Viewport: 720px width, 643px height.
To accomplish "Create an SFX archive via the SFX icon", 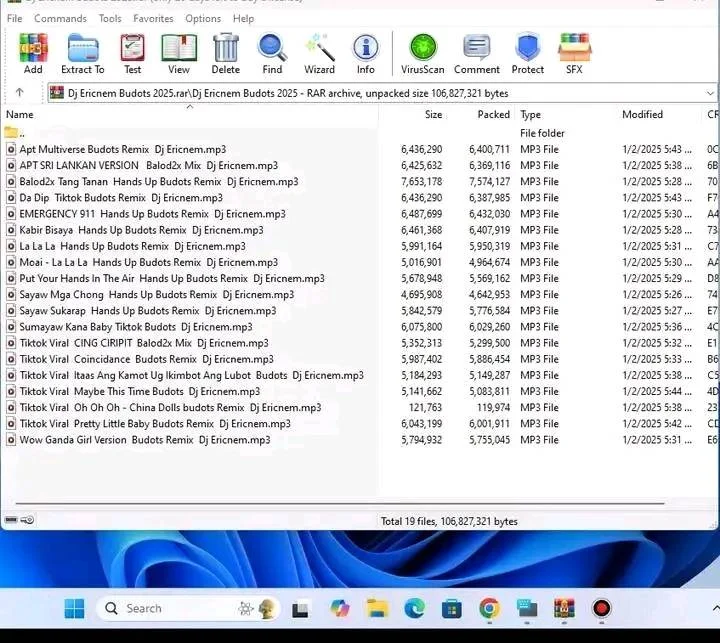I will pos(574,53).
